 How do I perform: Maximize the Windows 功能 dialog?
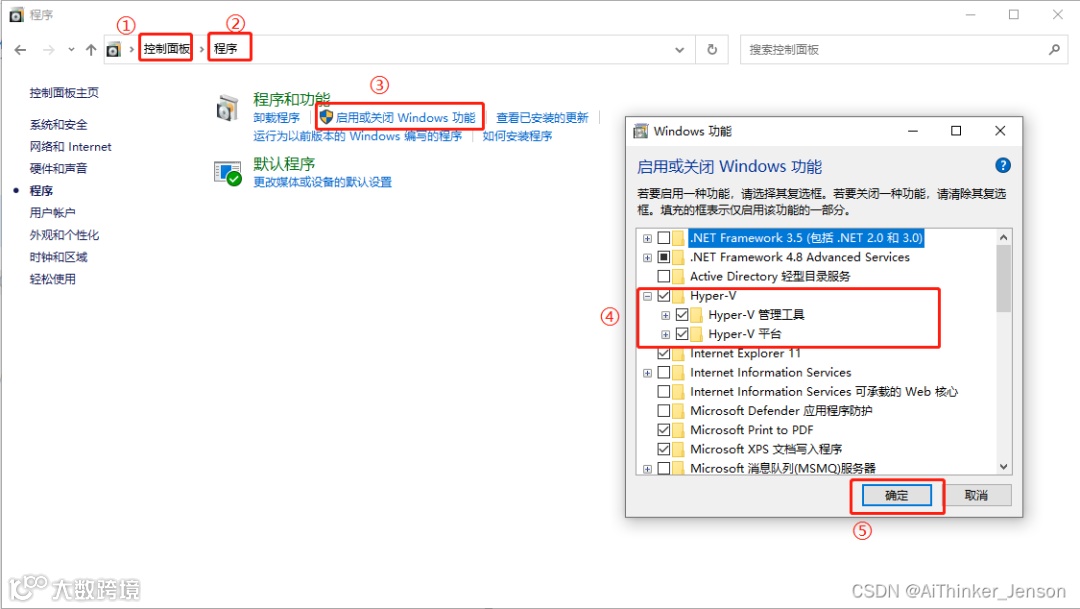coord(956,131)
